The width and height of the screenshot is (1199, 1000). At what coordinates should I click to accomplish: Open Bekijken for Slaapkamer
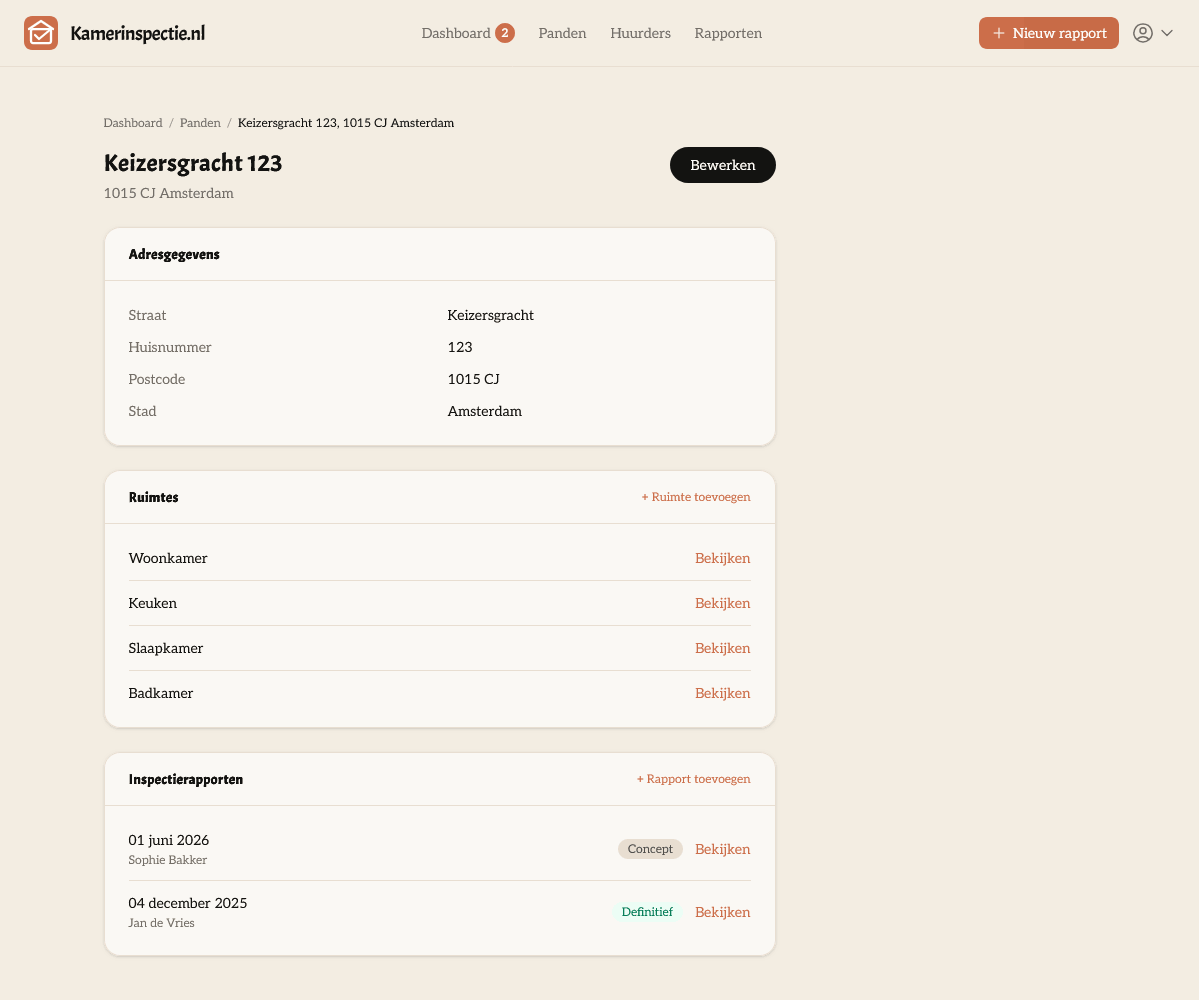click(723, 648)
